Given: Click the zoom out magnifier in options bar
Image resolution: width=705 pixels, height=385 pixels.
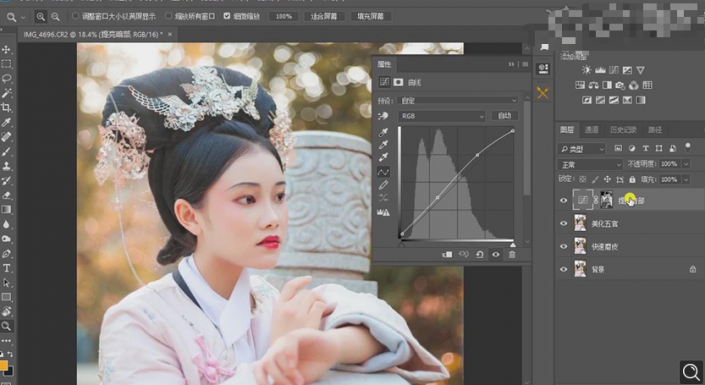Looking at the screenshot, I should click(x=55, y=17).
